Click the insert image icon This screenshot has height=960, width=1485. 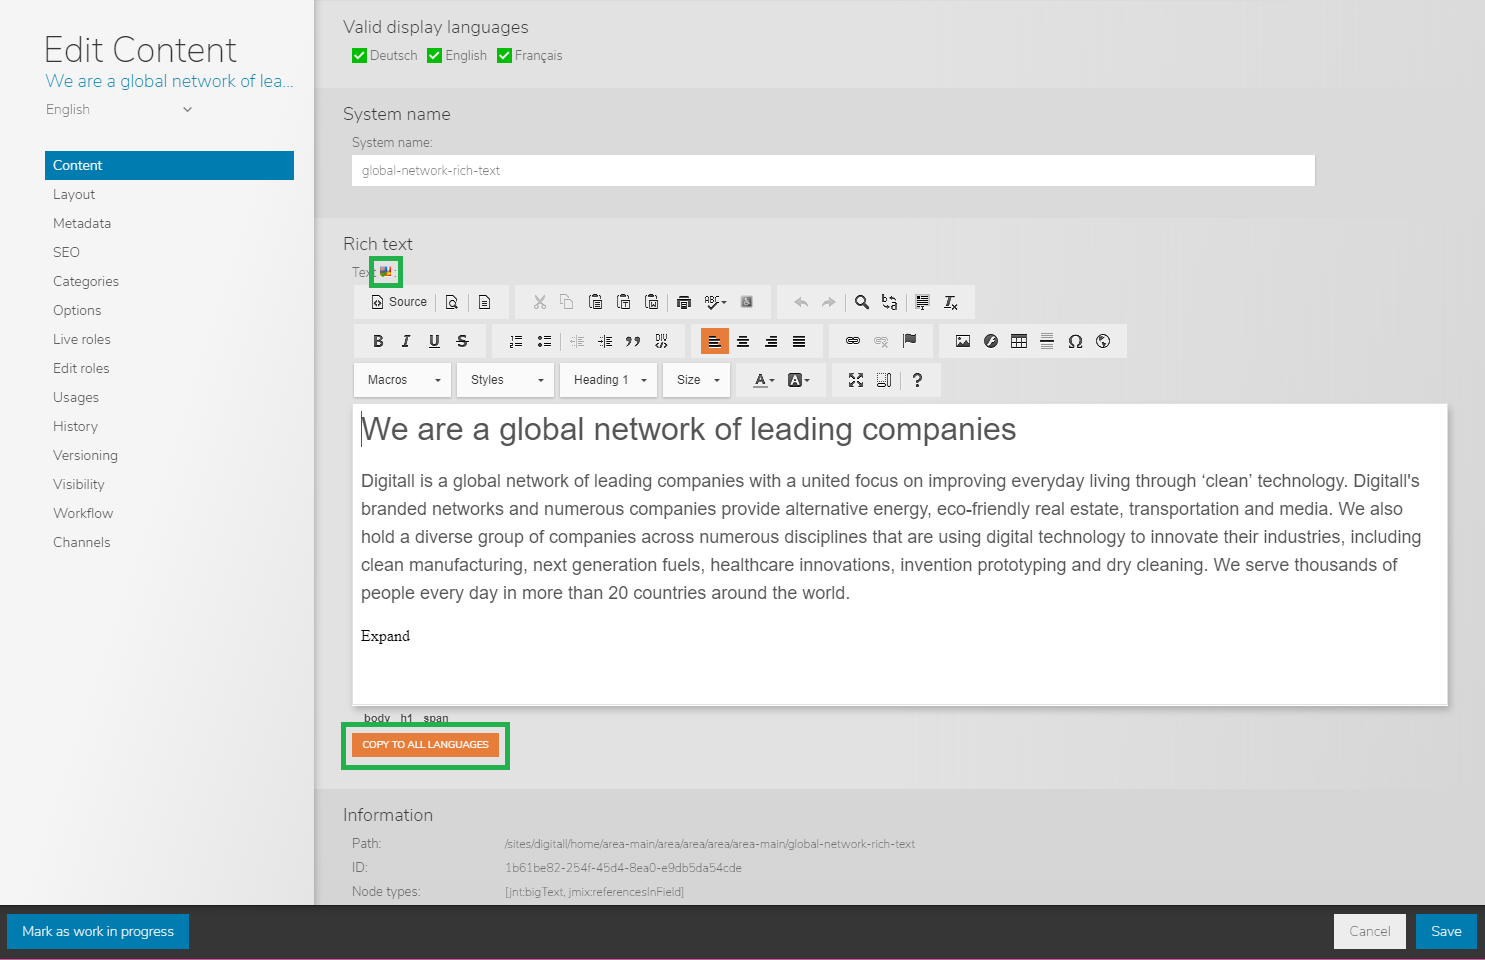pyautogui.click(x=963, y=341)
